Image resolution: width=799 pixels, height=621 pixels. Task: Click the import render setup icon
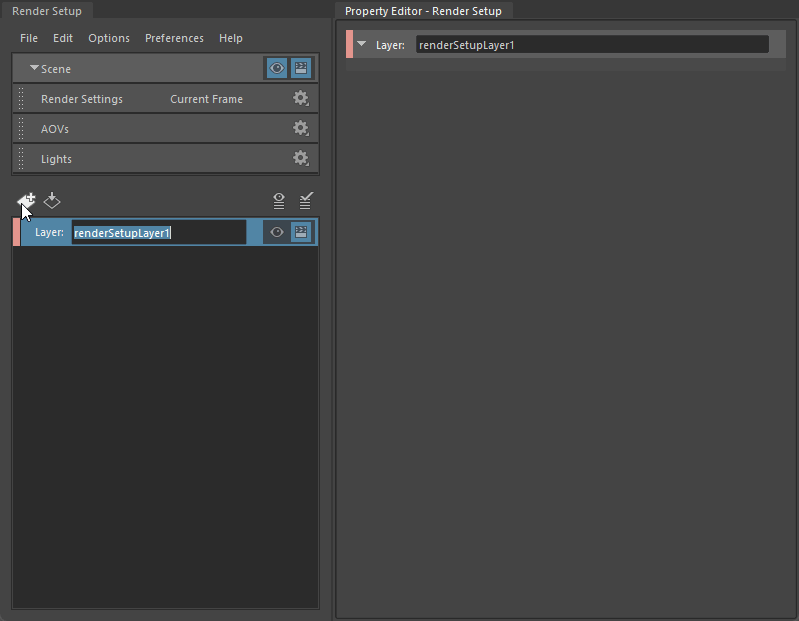[53, 201]
